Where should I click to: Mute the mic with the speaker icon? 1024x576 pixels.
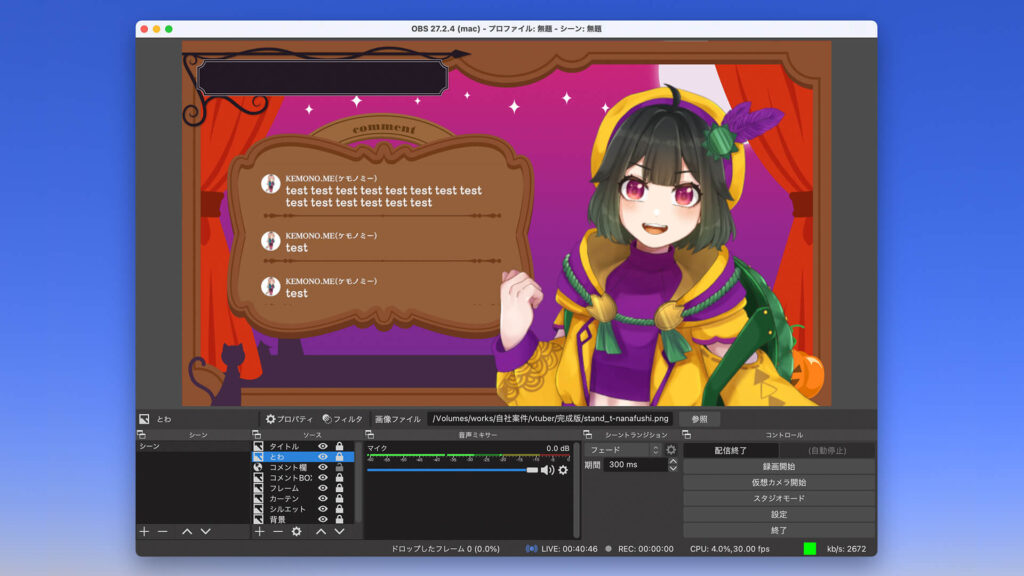[547, 470]
